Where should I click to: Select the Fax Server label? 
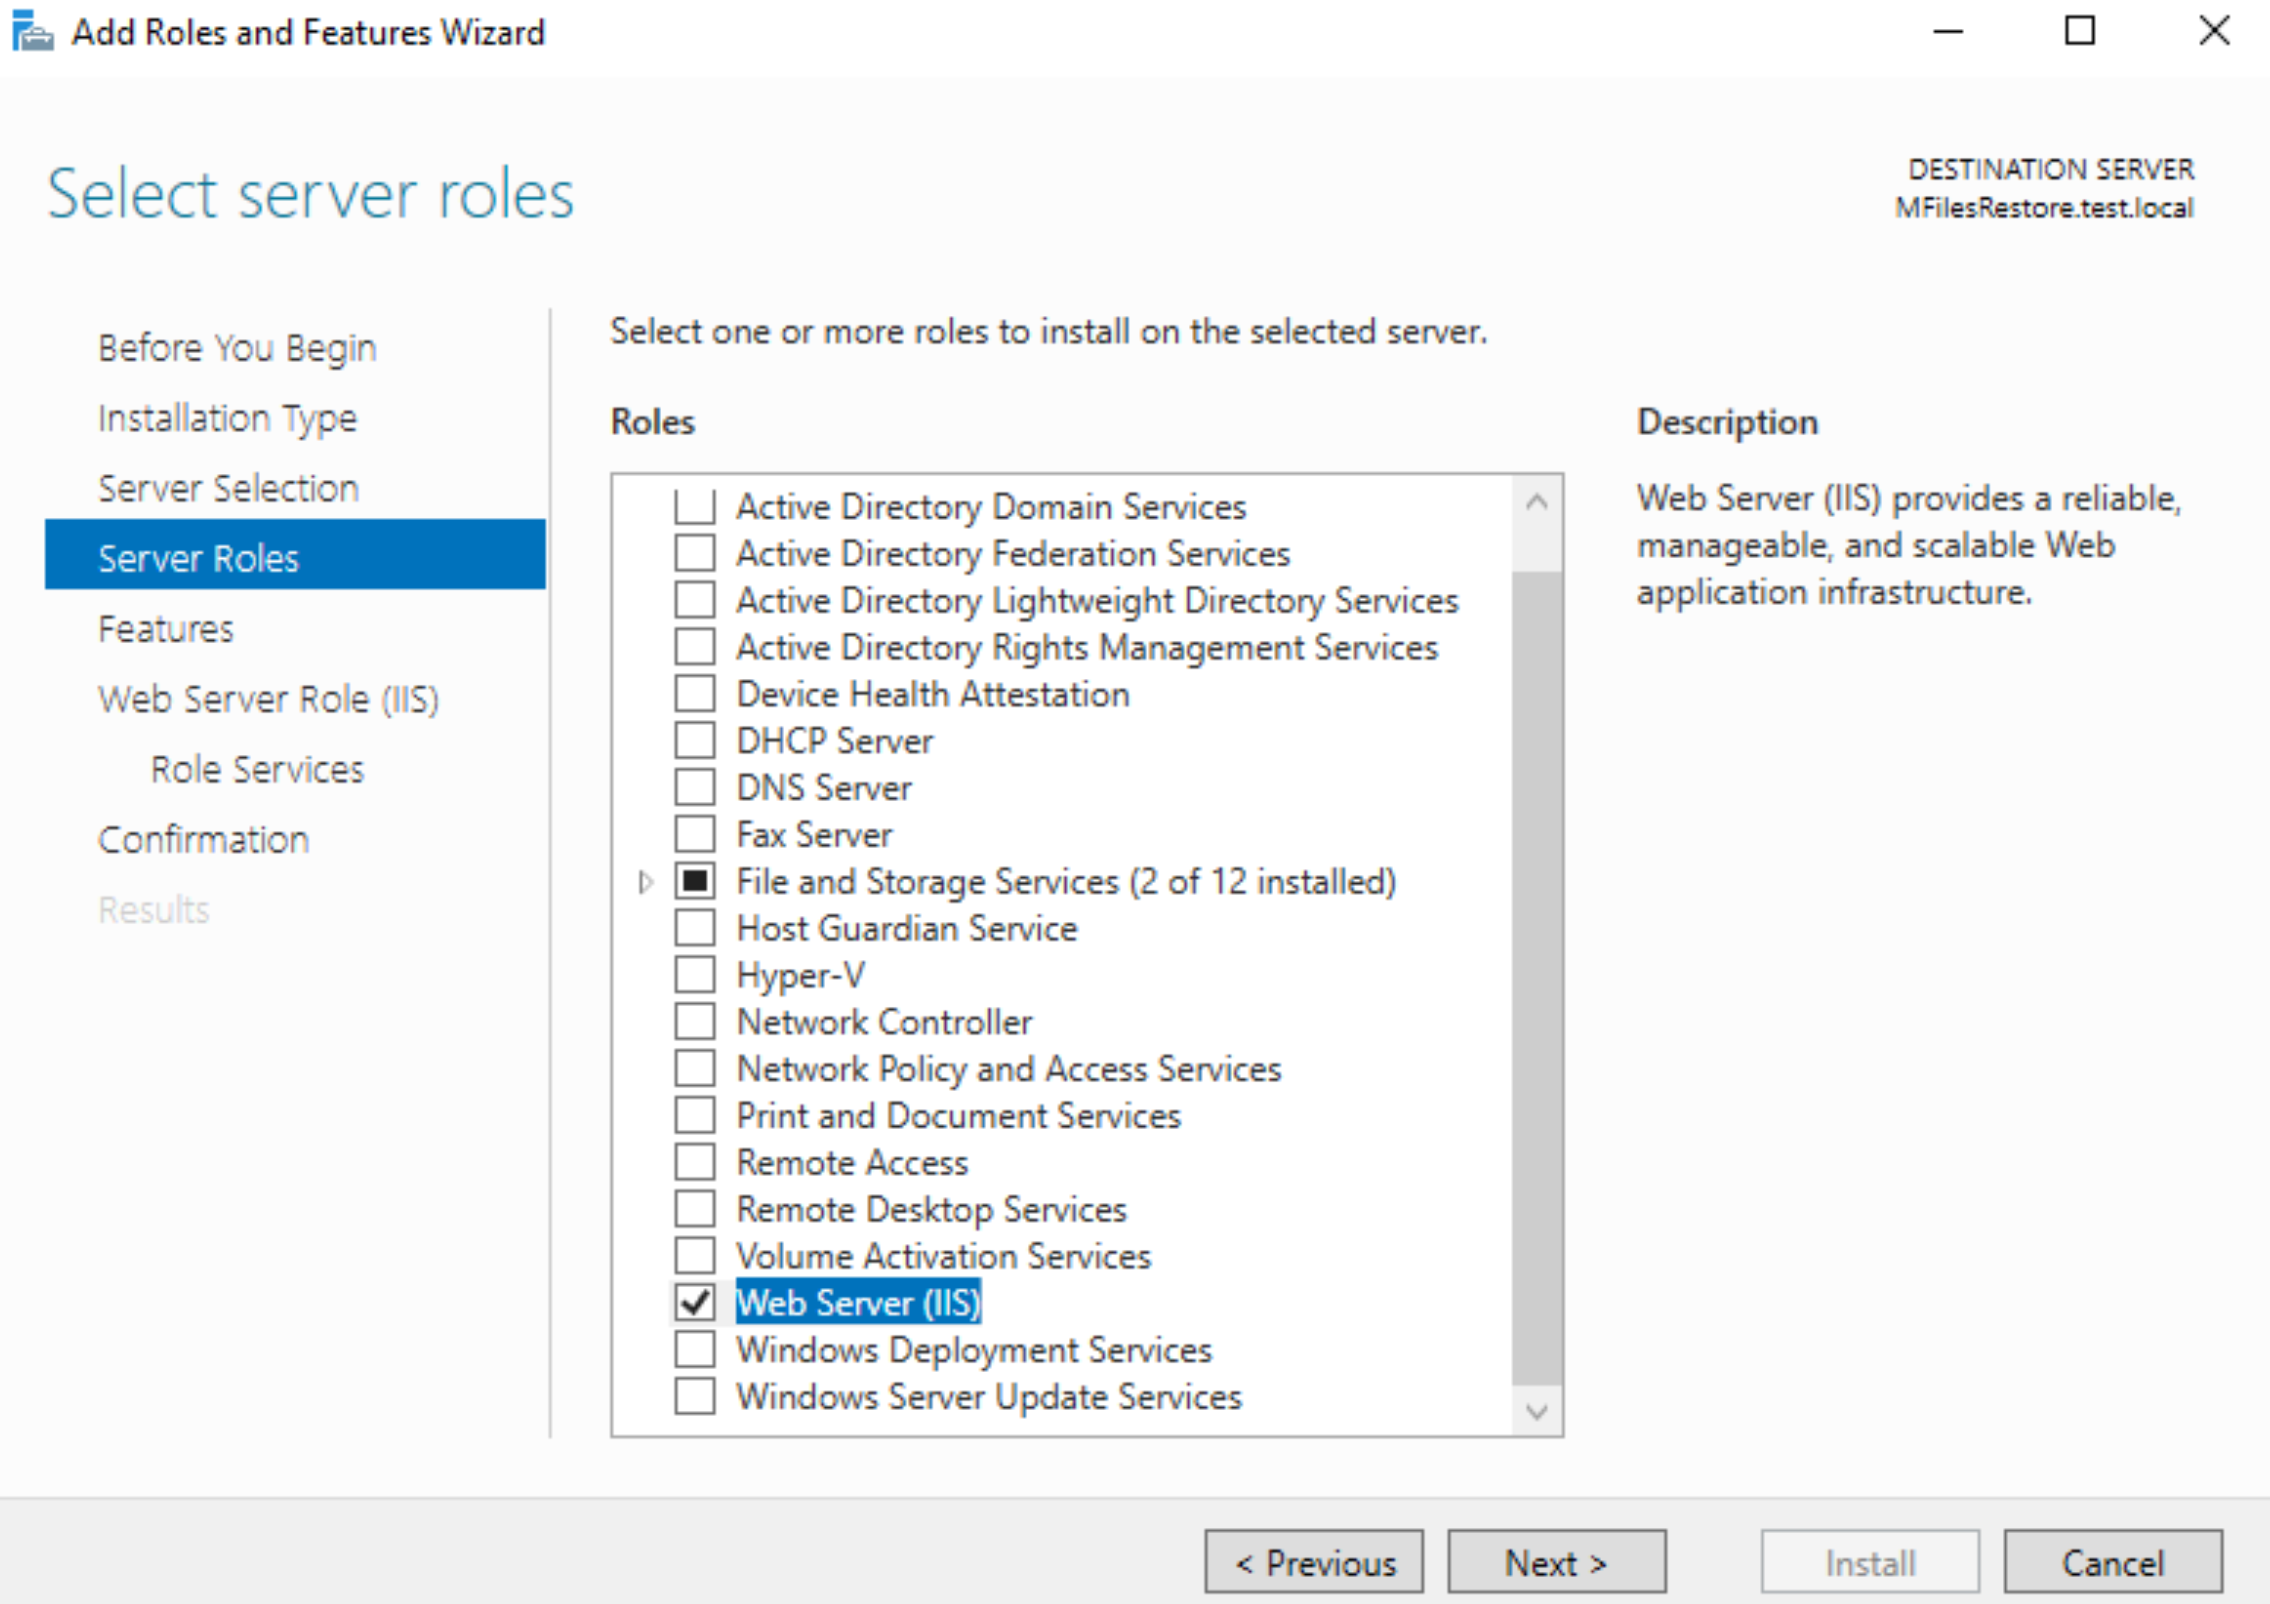[814, 835]
